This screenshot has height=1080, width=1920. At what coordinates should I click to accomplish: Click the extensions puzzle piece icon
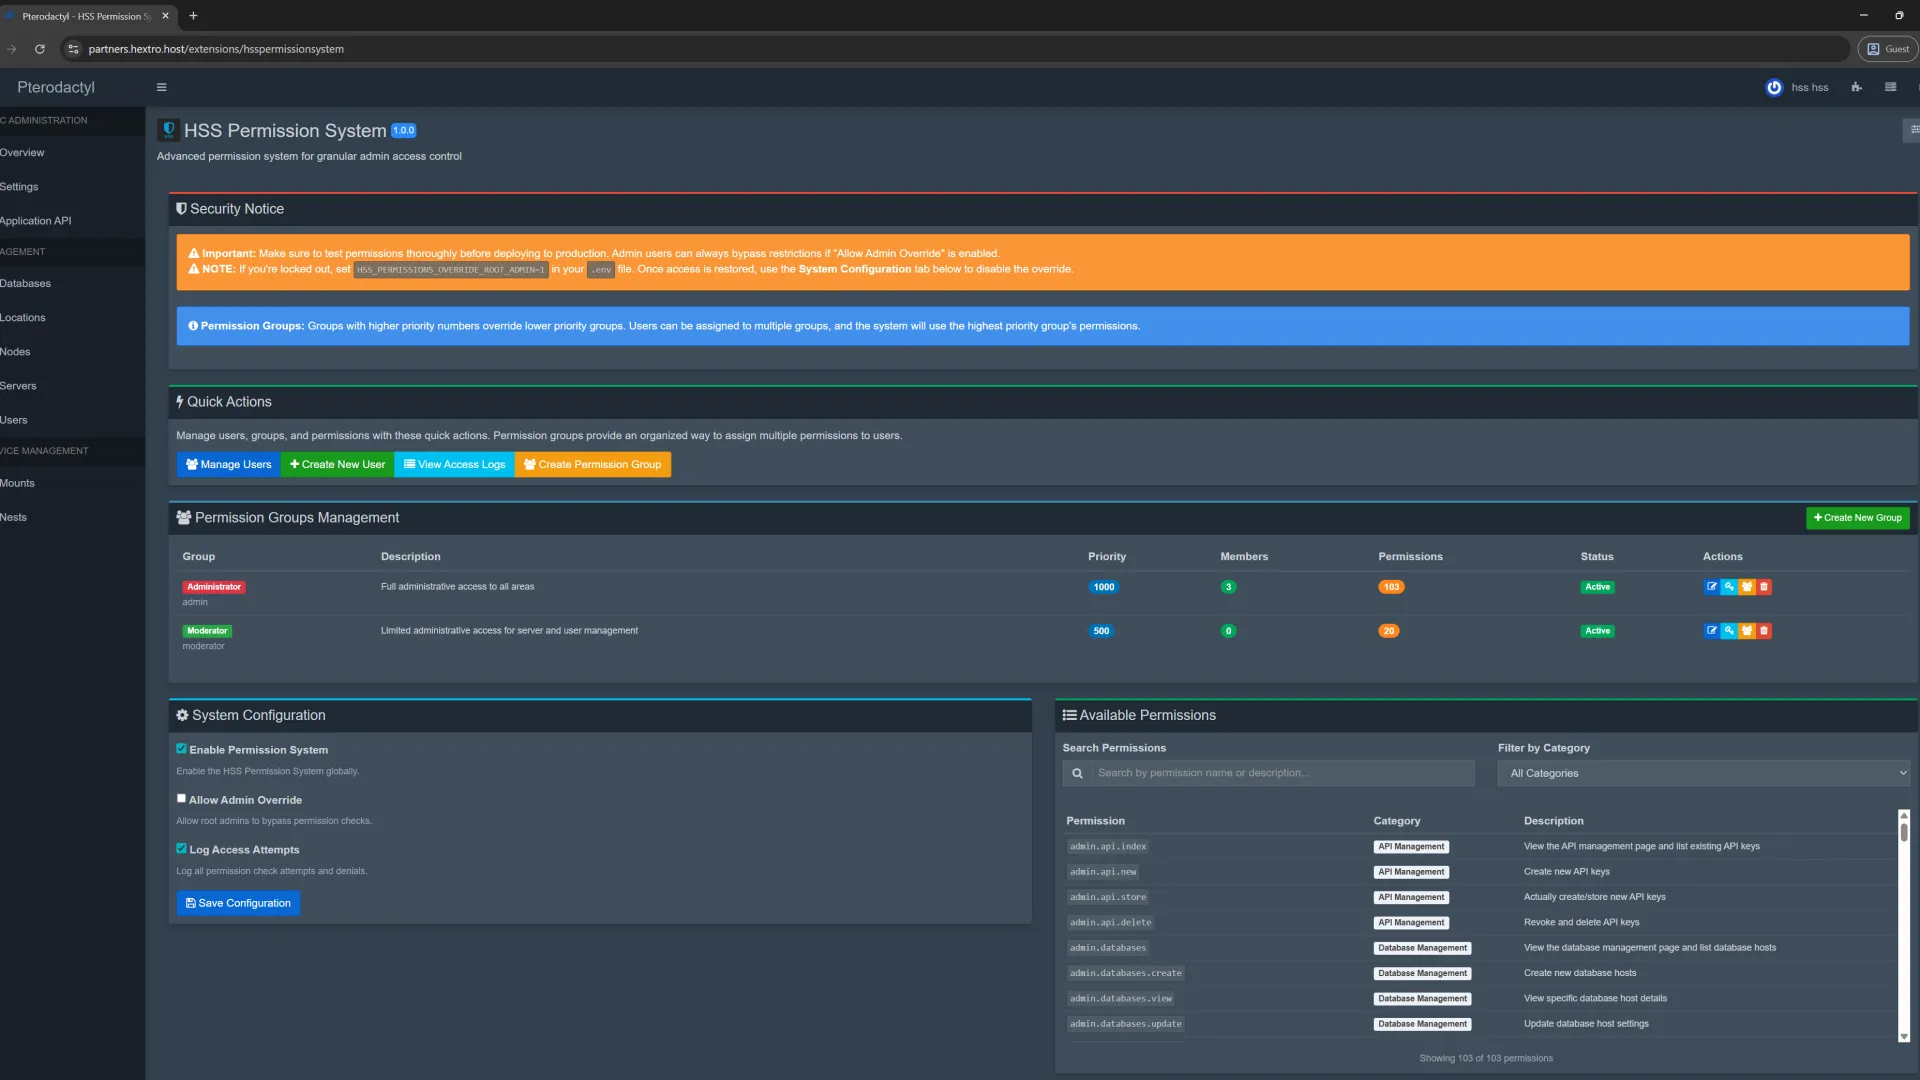pos(1856,87)
